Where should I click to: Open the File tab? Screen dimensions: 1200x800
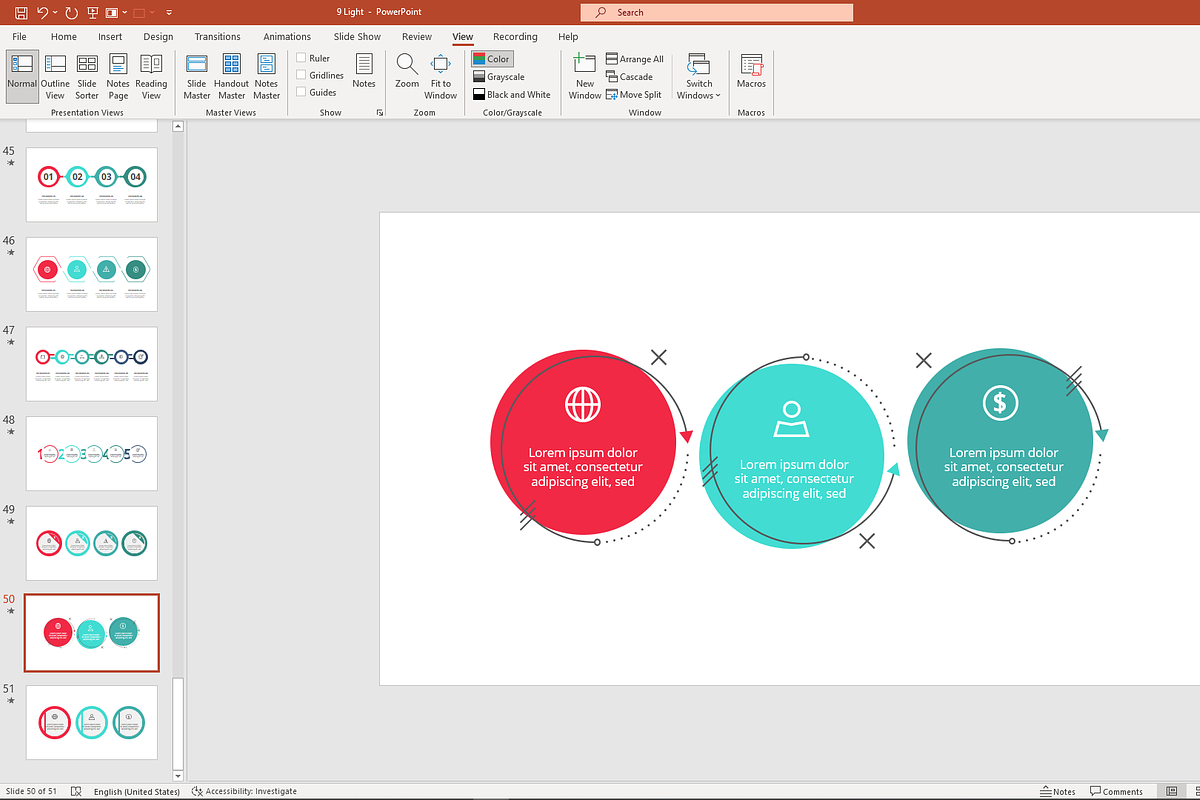tap(20, 37)
